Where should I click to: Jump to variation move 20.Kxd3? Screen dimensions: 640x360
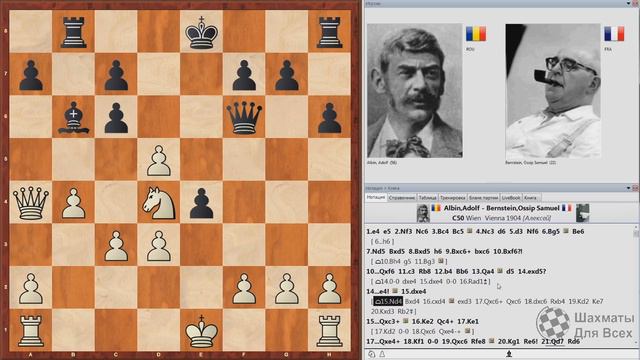point(382,311)
